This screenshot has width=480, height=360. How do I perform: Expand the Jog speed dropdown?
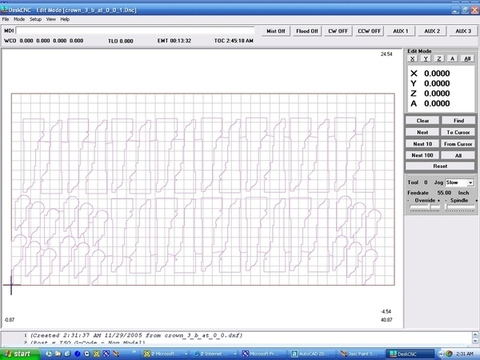470,183
